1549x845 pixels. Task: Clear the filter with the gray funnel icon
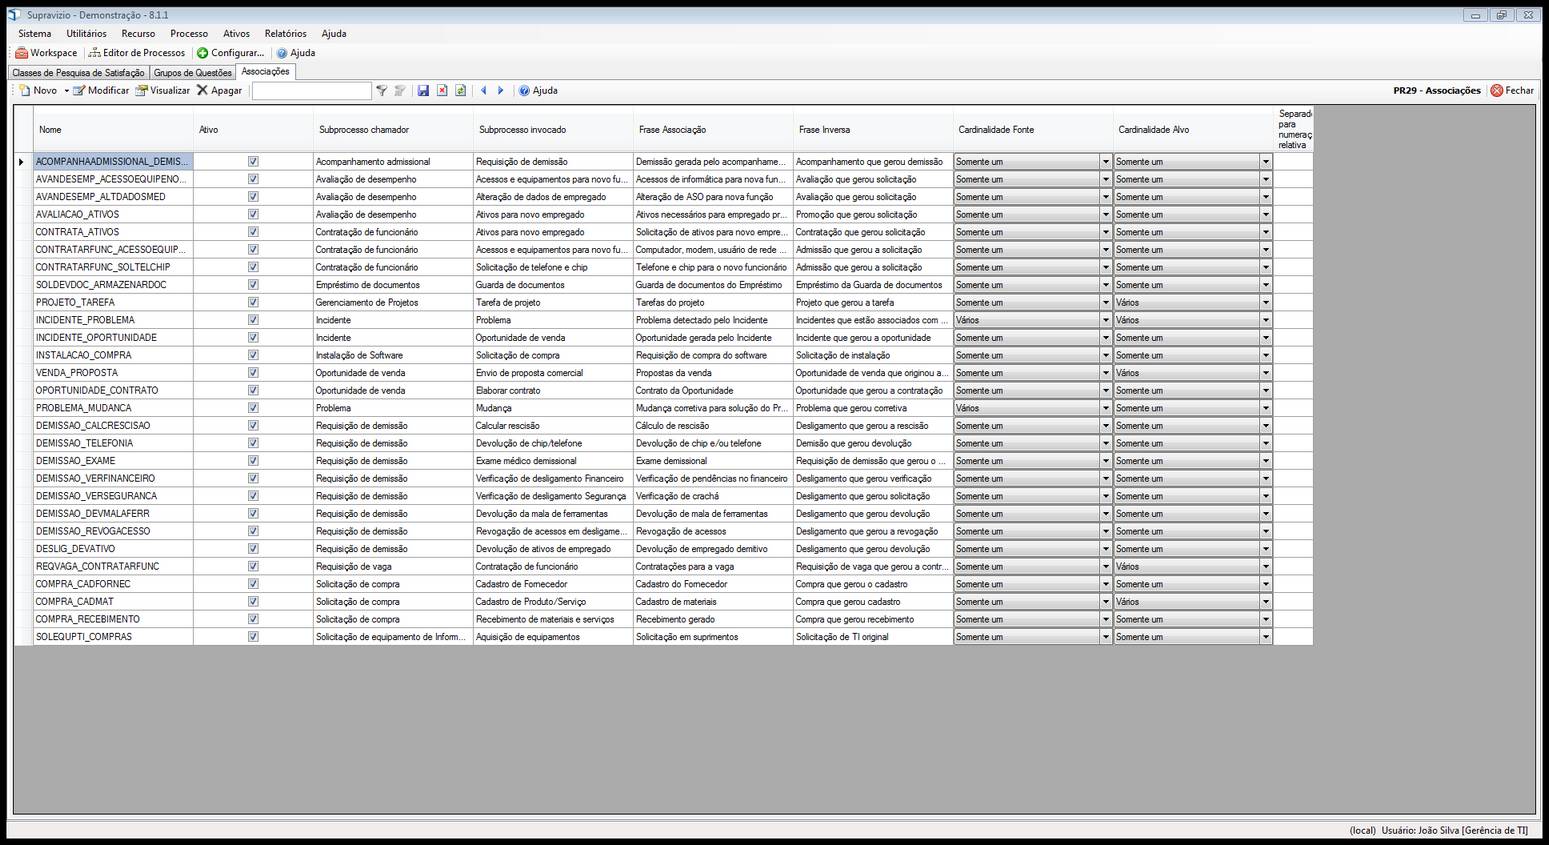[x=400, y=90]
